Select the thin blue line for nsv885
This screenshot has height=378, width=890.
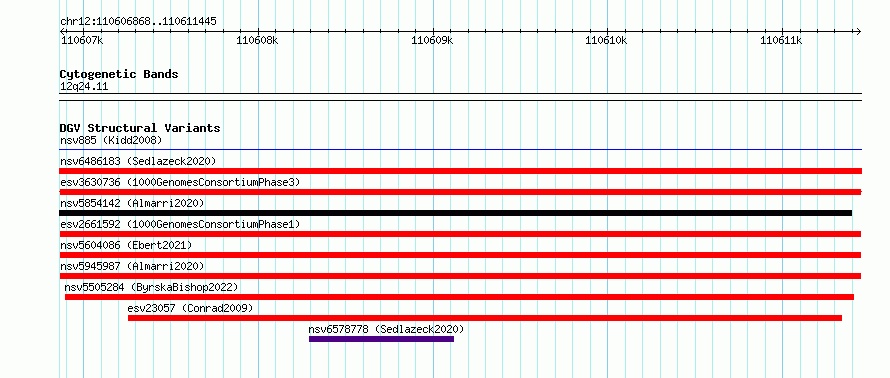(x=460, y=150)
